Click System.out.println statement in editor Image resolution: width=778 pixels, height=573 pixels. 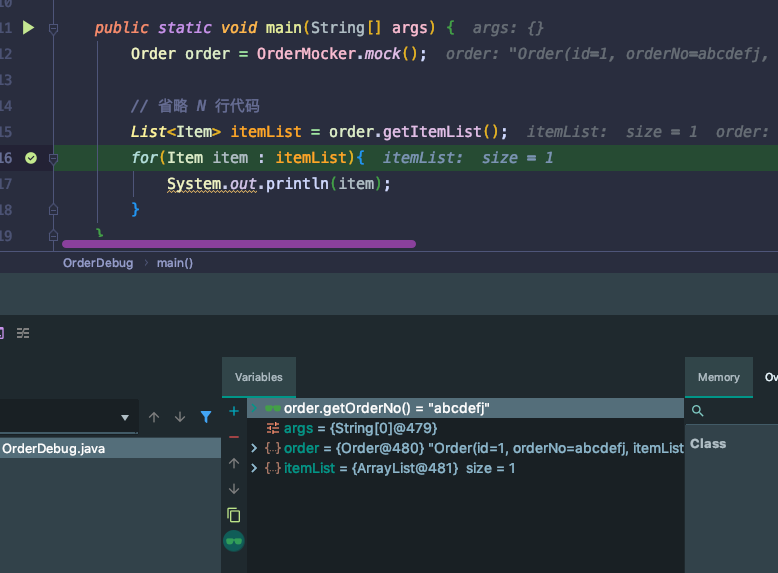point(279,184)
